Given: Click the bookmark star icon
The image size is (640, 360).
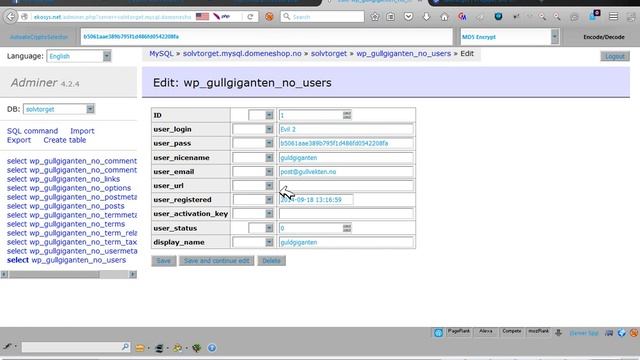Looking at the screenshot, I should (375, 17).
